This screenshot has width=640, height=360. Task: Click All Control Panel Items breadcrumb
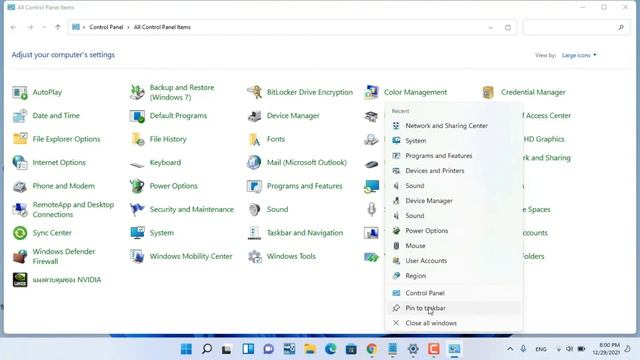point(162,27)
